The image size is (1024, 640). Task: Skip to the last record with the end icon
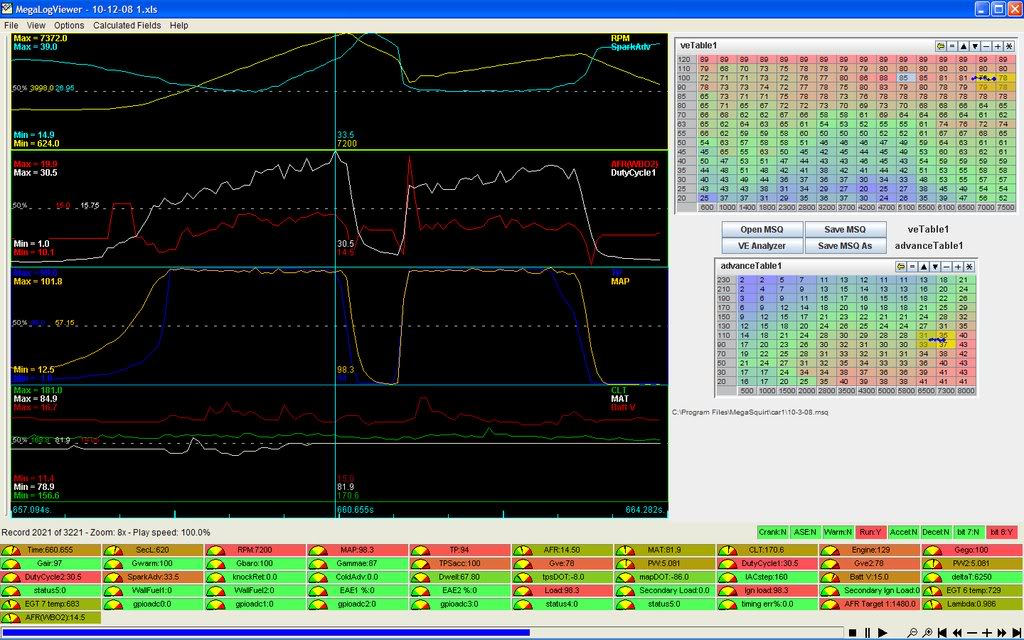[x=1017, y=632]
